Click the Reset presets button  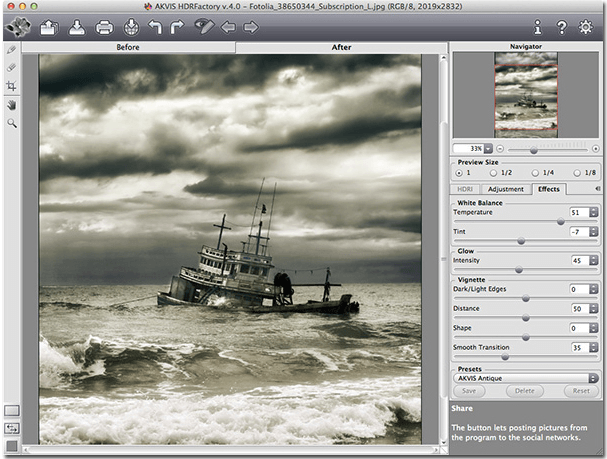pos(581,391)
